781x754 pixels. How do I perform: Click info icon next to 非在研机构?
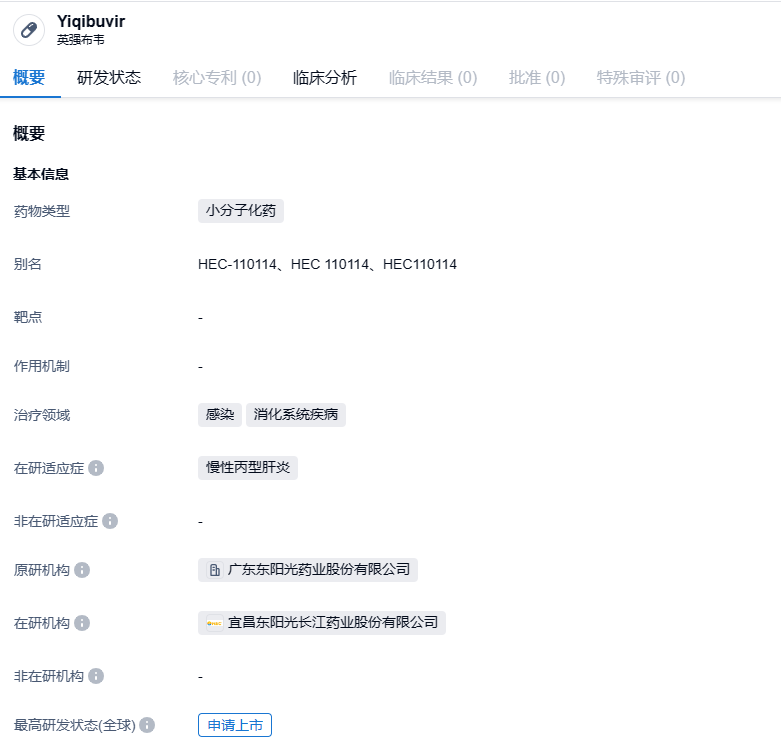tap(96, 676)
